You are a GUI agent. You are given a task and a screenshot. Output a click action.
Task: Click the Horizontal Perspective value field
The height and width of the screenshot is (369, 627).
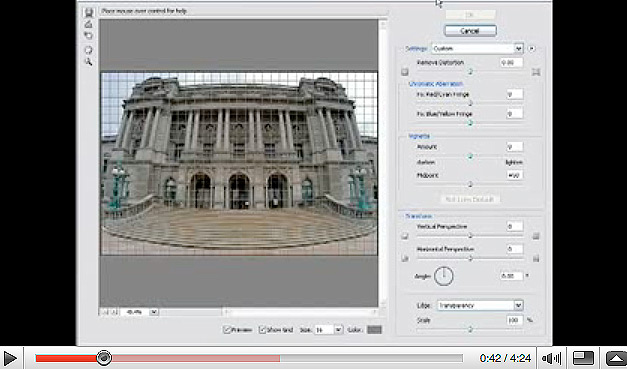coord(514,249)
